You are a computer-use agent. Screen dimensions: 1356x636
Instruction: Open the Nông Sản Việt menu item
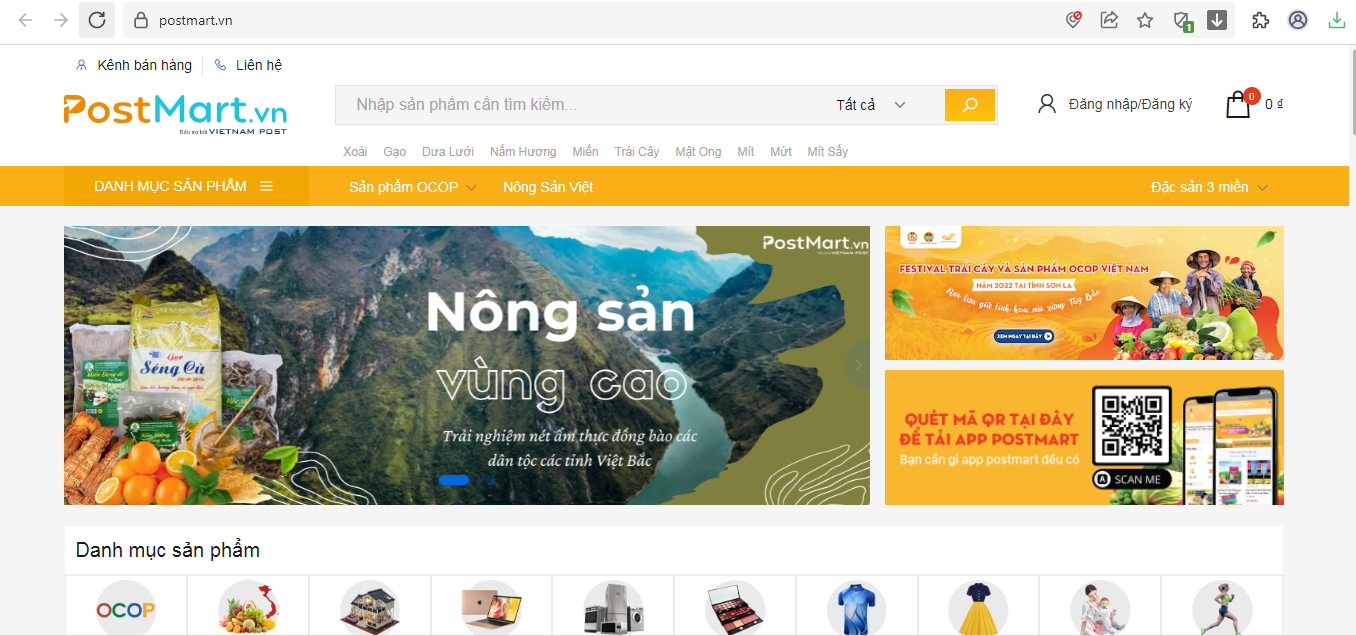tap(547, 186)
